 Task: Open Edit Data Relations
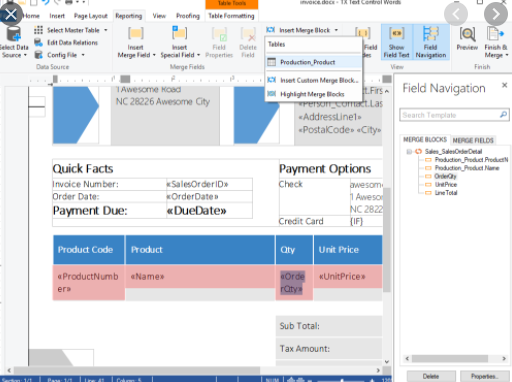point(66,43)
